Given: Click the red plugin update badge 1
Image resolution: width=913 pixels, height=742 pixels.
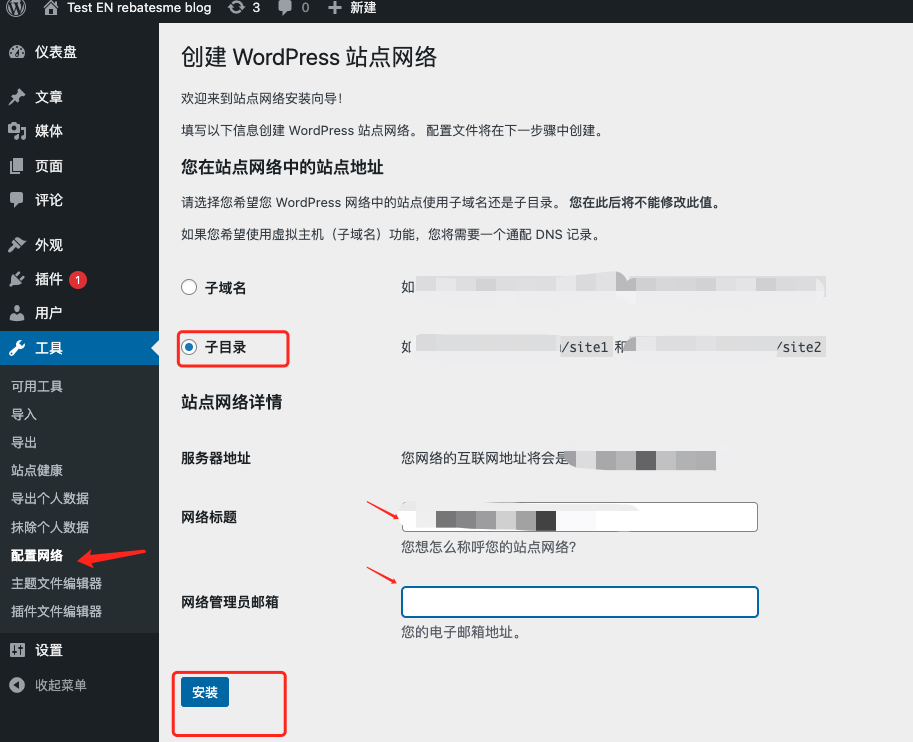Looking at the screenshot, I should tap(78, 280).
